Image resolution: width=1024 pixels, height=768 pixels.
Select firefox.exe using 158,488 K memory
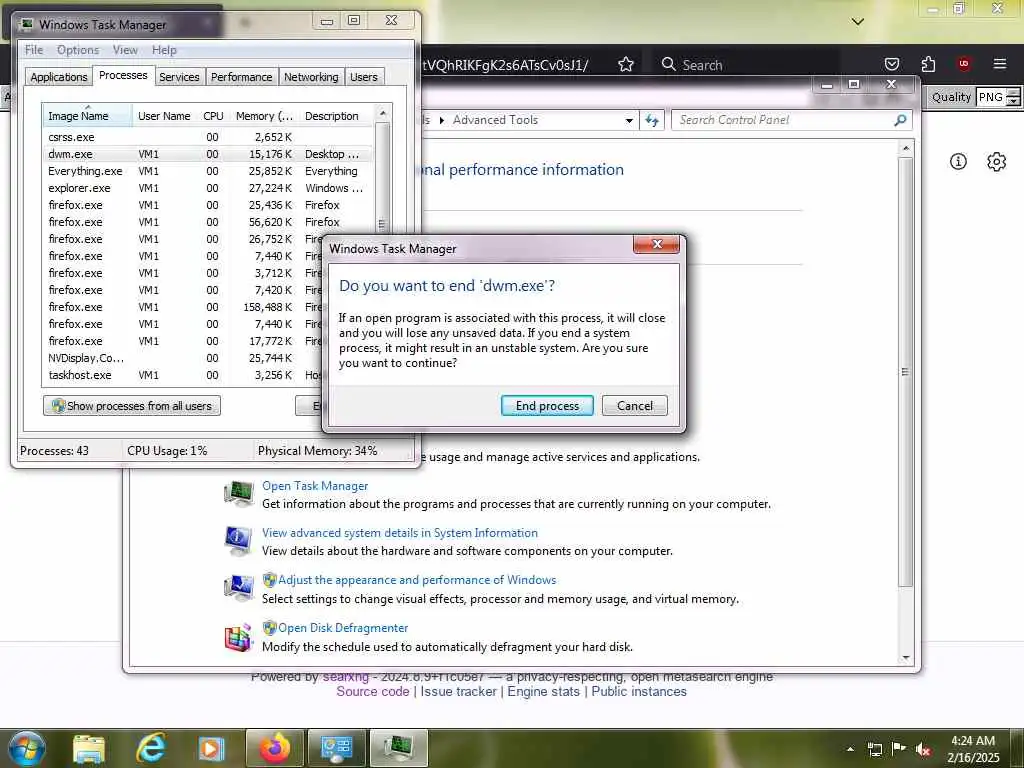(x=183, y=307)
